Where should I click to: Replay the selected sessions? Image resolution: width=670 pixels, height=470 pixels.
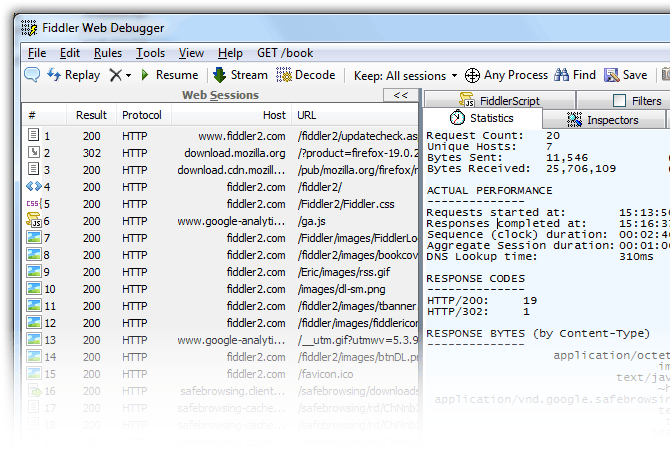[73, 75]
